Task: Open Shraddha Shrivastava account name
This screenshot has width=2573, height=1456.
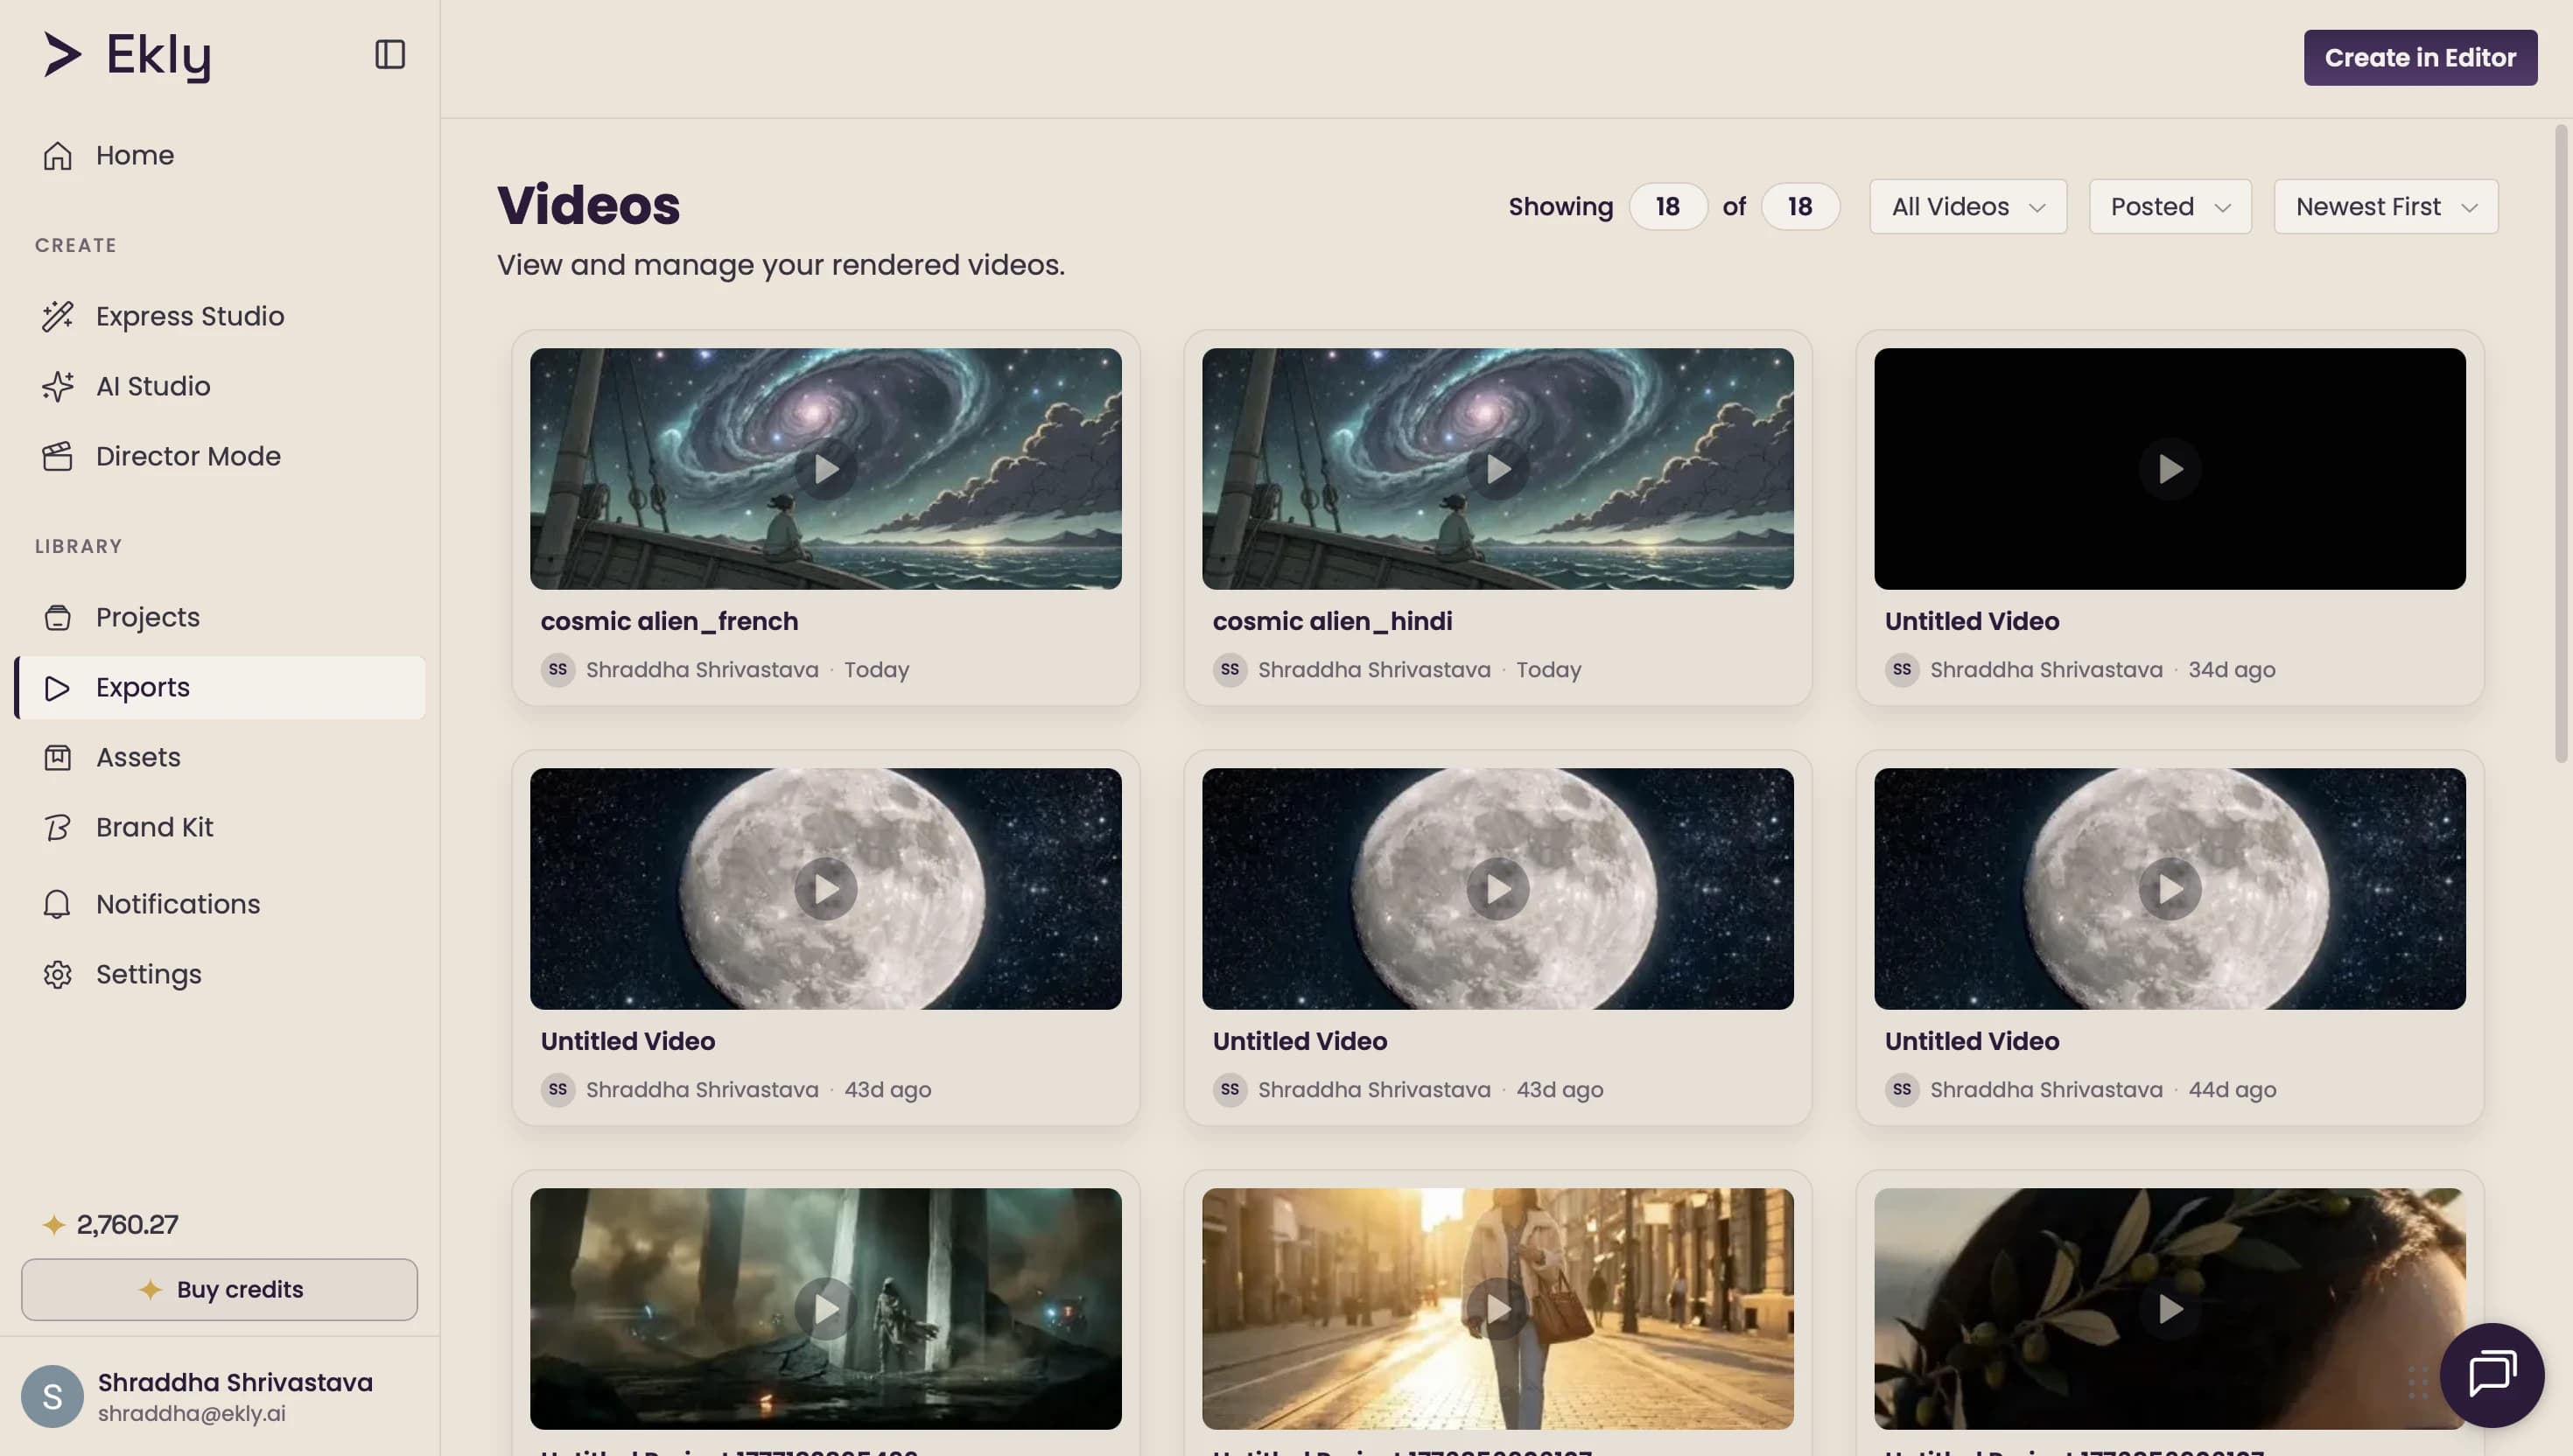Action: pos(235,1382)
